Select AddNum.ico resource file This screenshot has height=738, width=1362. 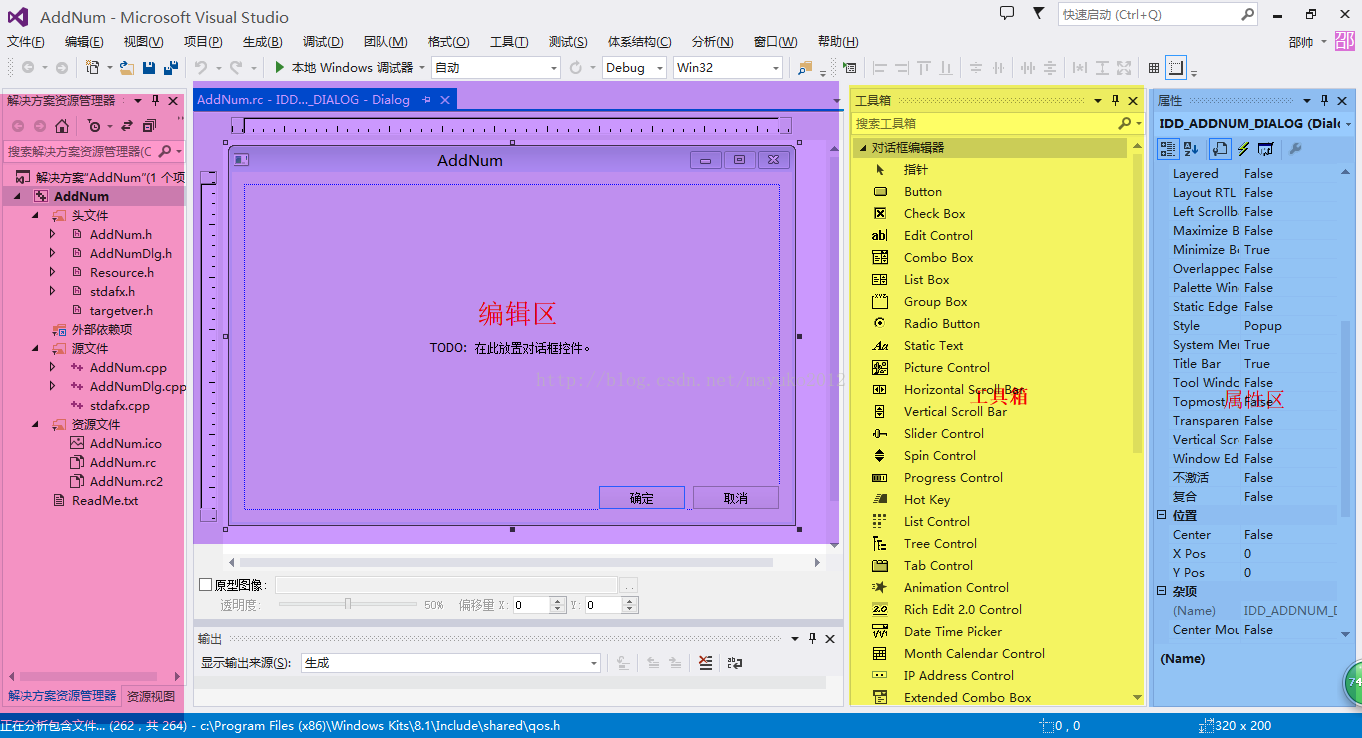point(125,443)
